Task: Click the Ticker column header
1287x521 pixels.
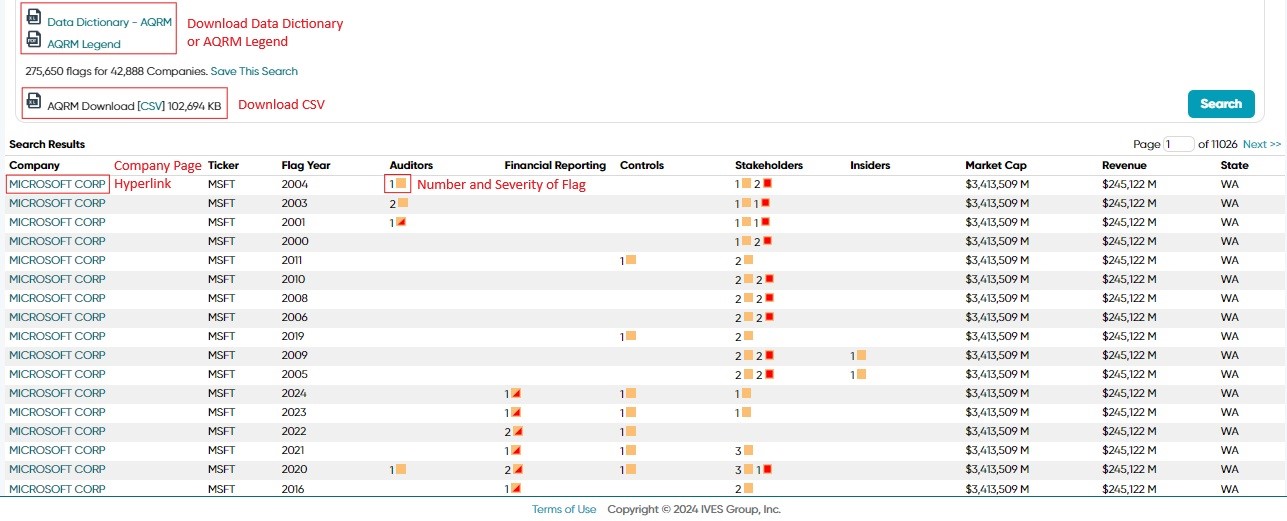Action: [x=223, y=165]
